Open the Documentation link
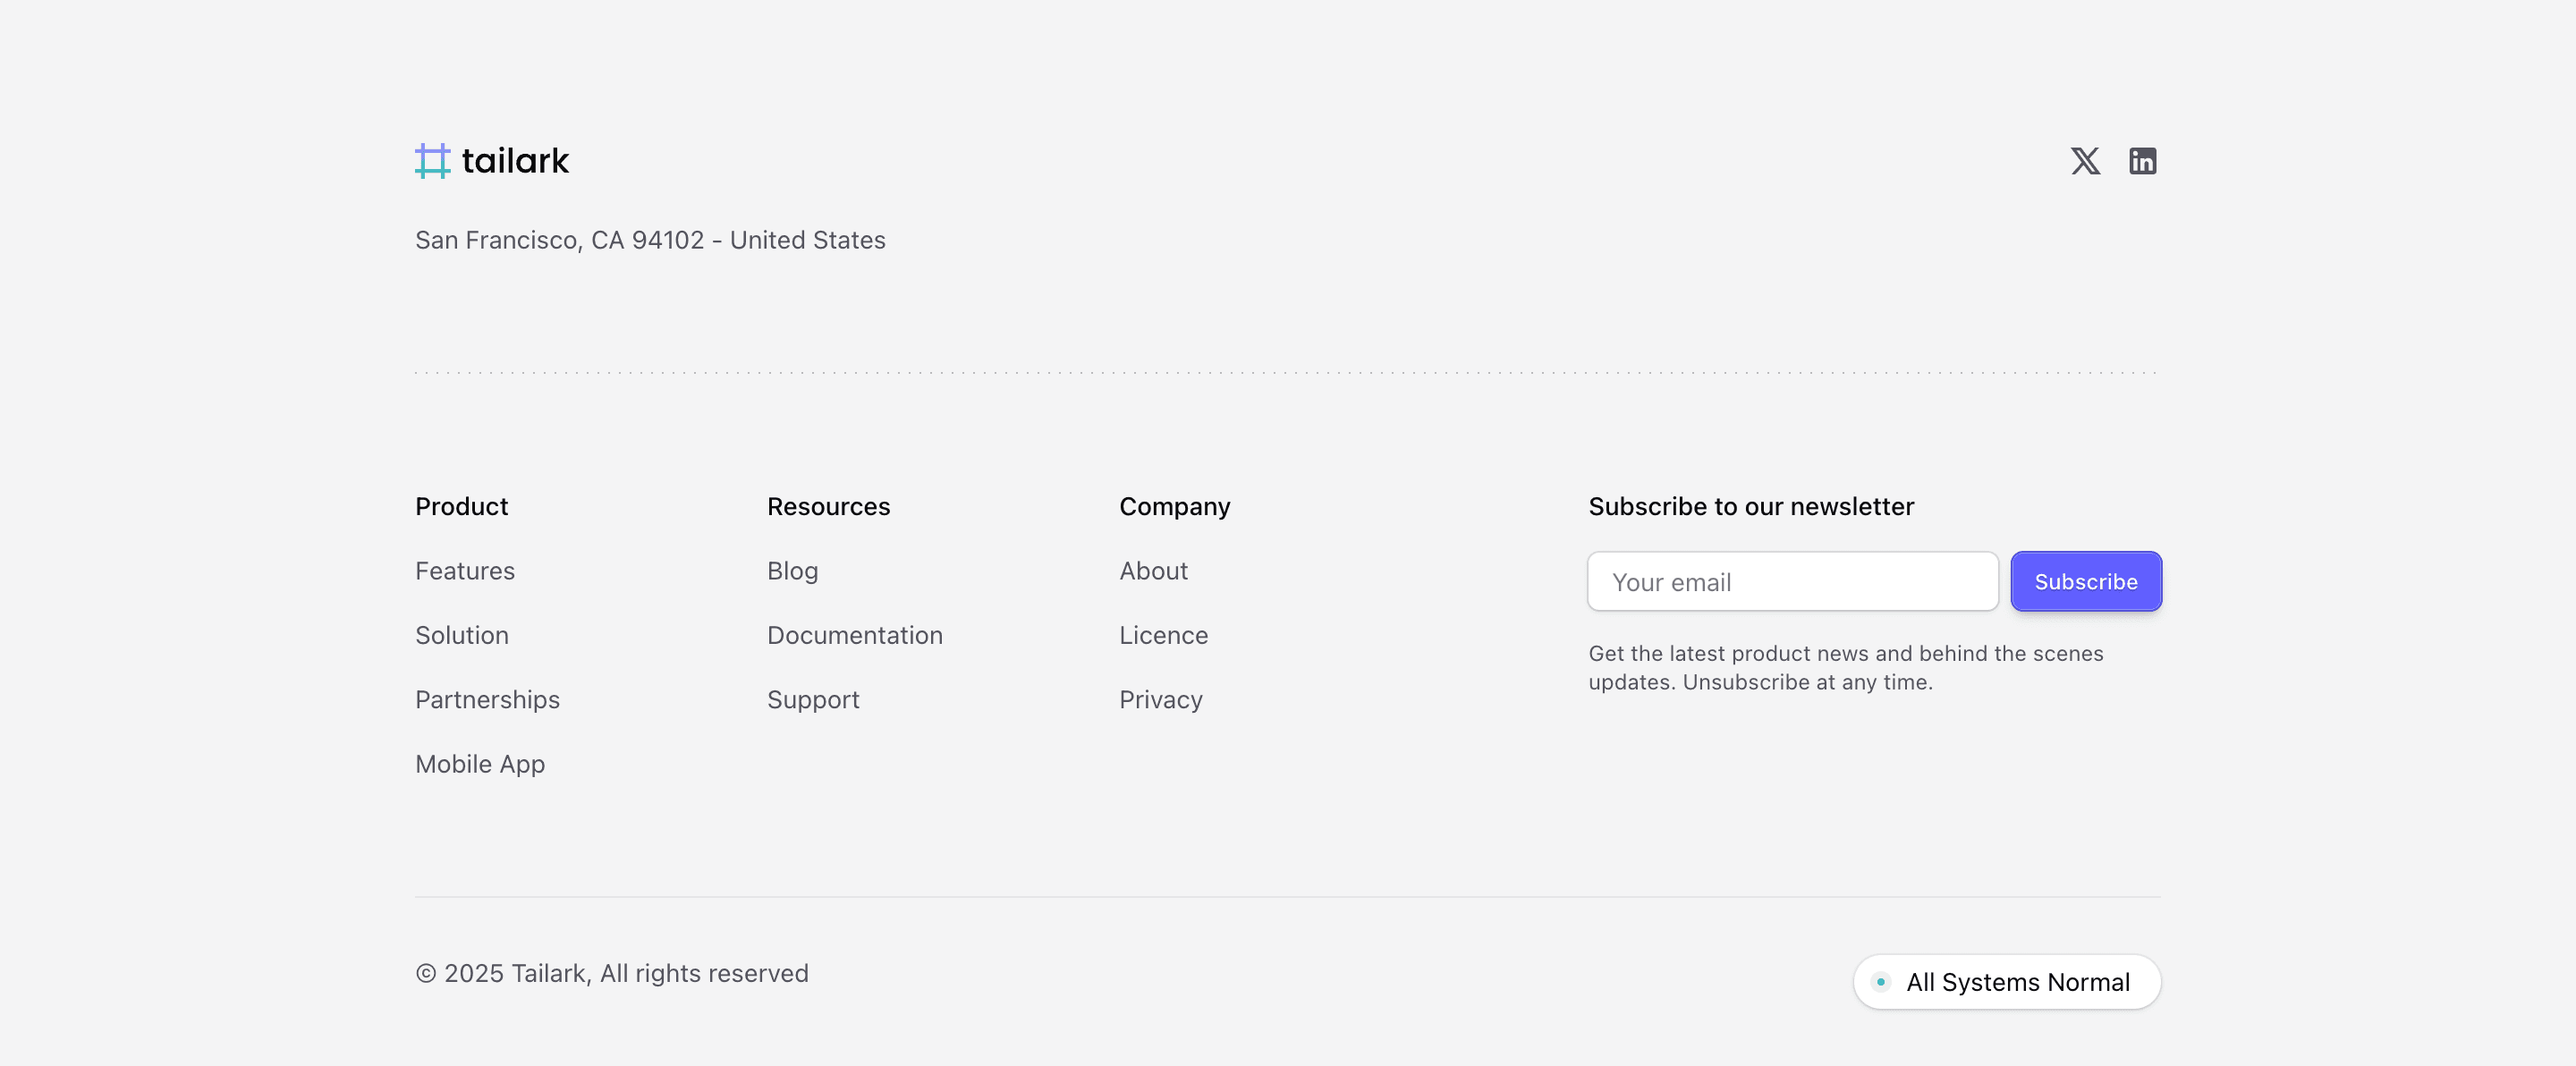Image resolution: width=2576 pixels, height=1066 pixels. 855,635
